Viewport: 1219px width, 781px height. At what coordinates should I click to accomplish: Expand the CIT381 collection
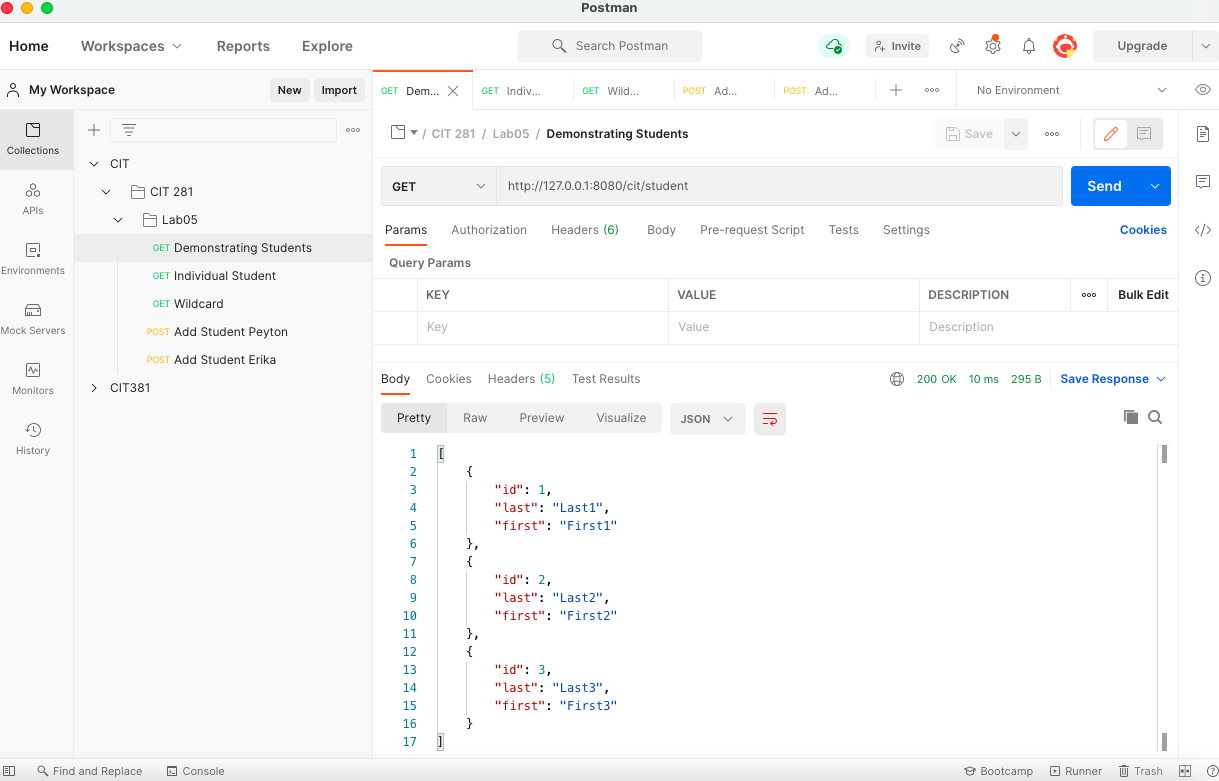[94, 387]
